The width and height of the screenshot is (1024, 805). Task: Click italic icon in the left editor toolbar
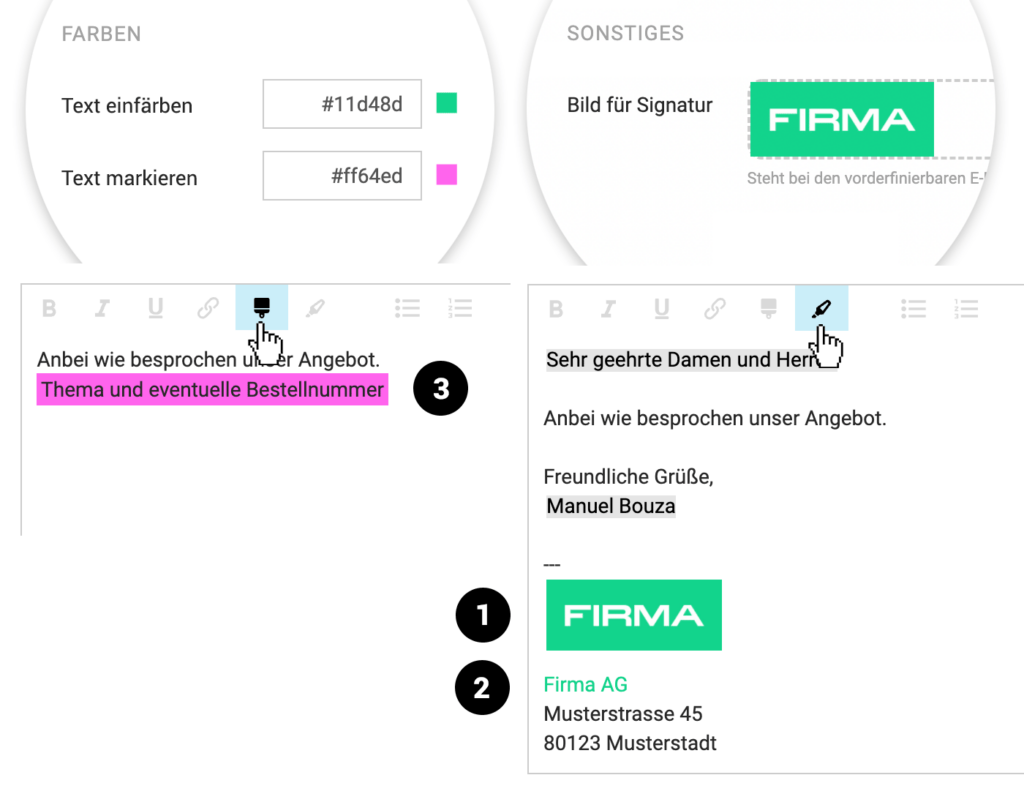tap(102, 308)
